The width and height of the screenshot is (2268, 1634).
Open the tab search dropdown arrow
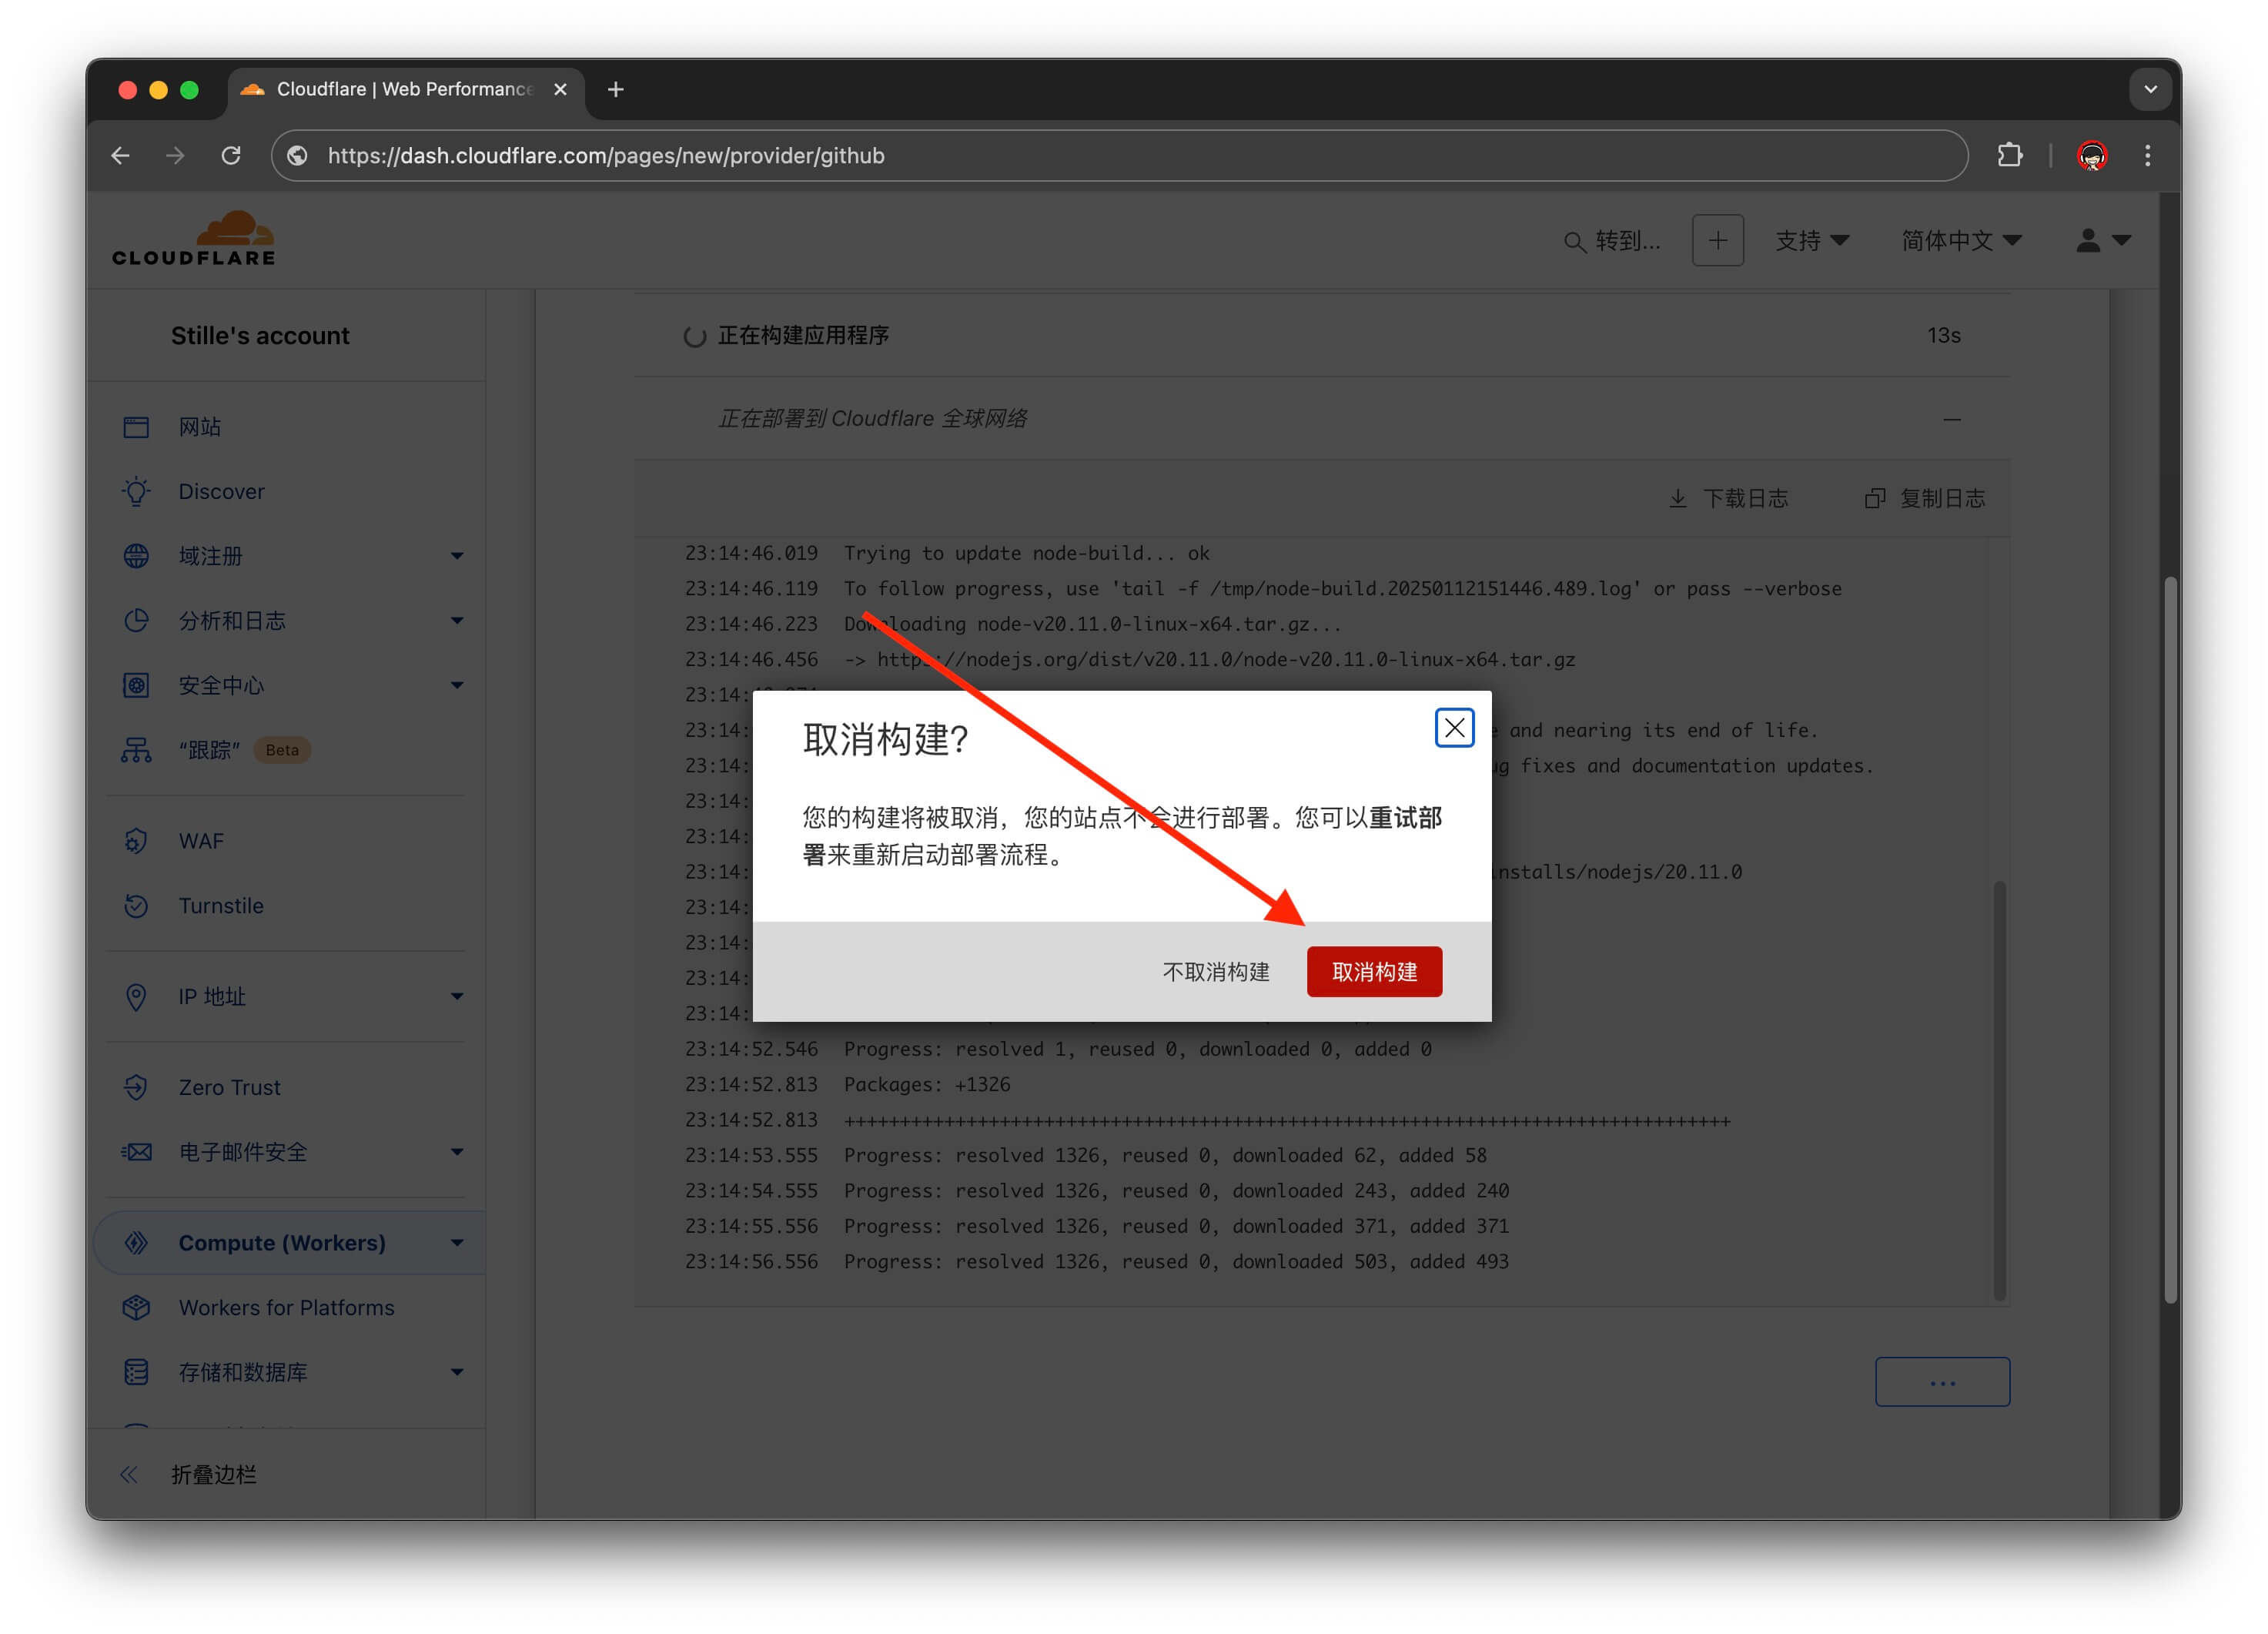pos(2150,90)
